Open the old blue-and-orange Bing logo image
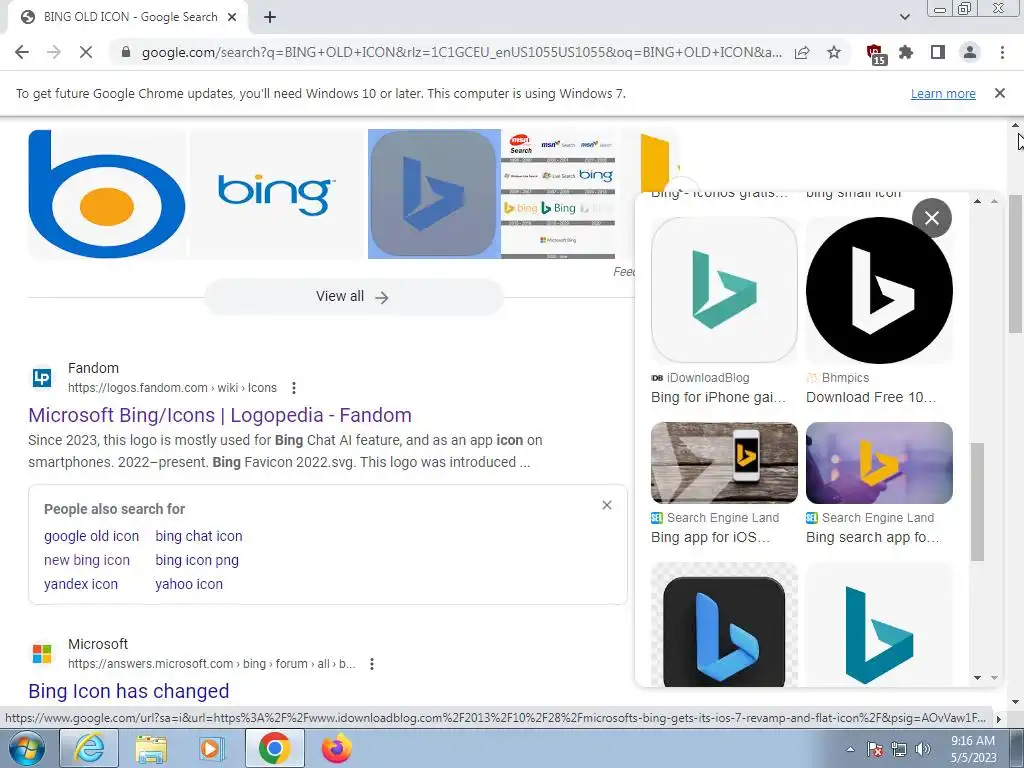The height and width of the screenshot is (768, 1024). pos(107,194)
